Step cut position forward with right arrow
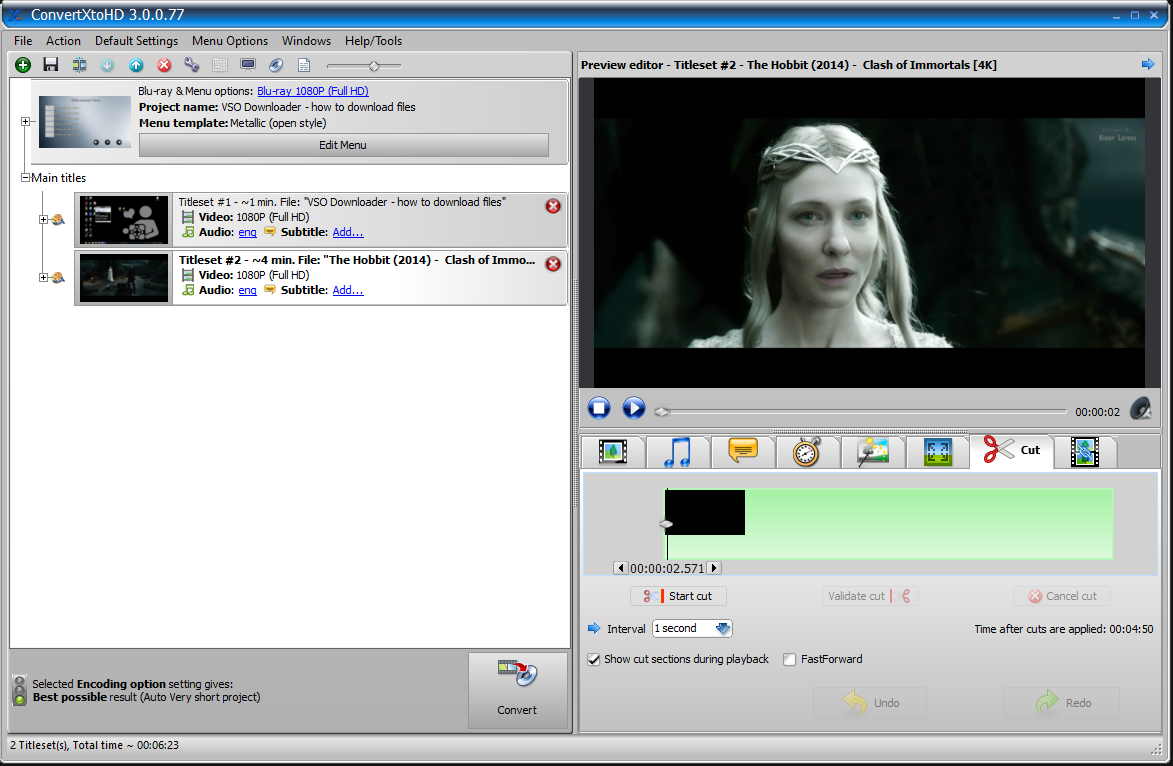This screenshot has height=766, width=1173. coord(714,568)
